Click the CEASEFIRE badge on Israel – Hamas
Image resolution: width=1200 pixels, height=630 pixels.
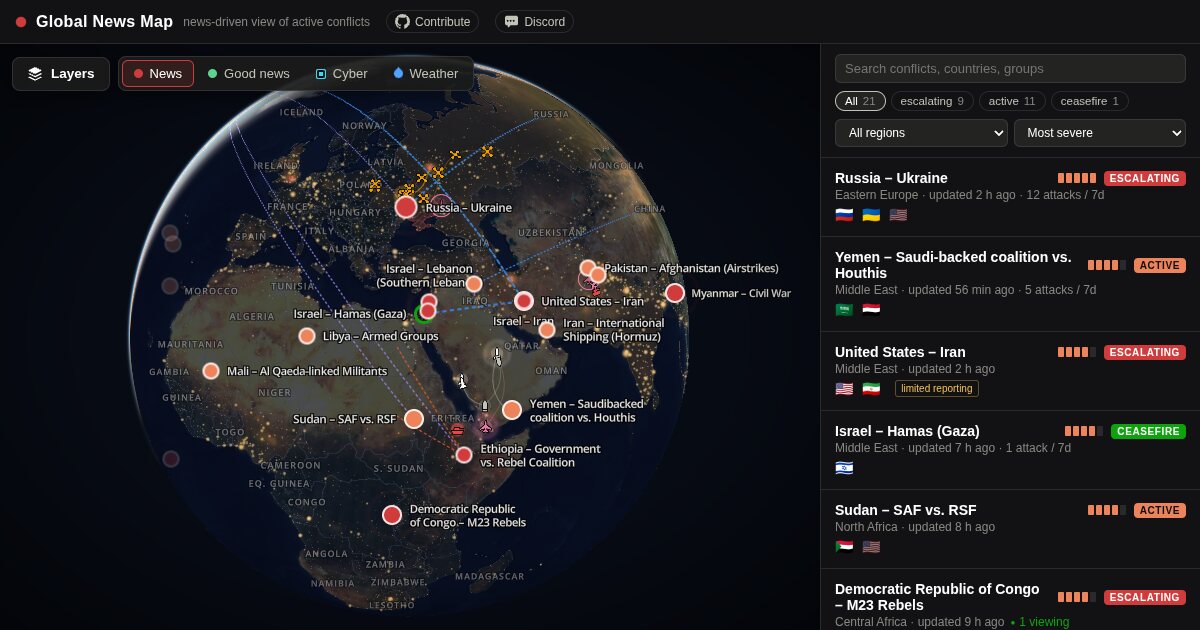coord(1148,431)
